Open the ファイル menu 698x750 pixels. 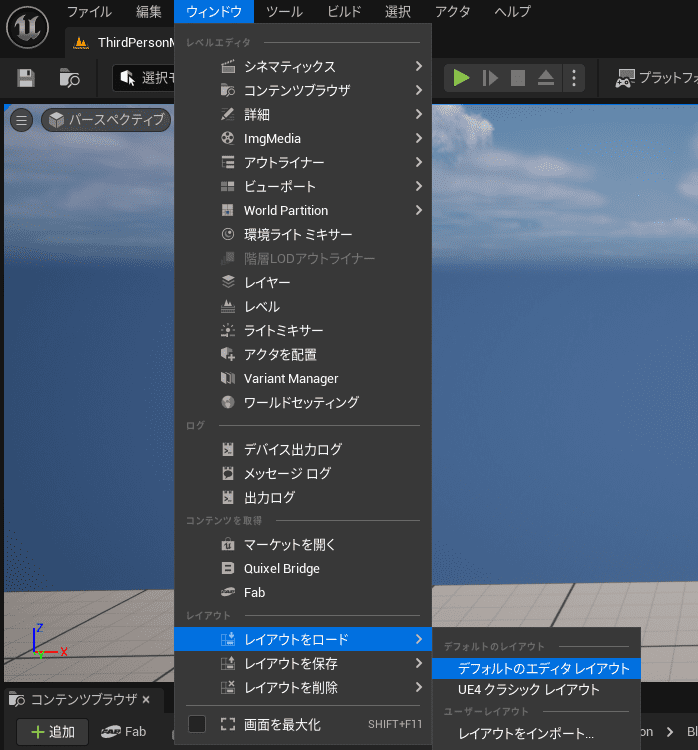click(x=89, y=11)
